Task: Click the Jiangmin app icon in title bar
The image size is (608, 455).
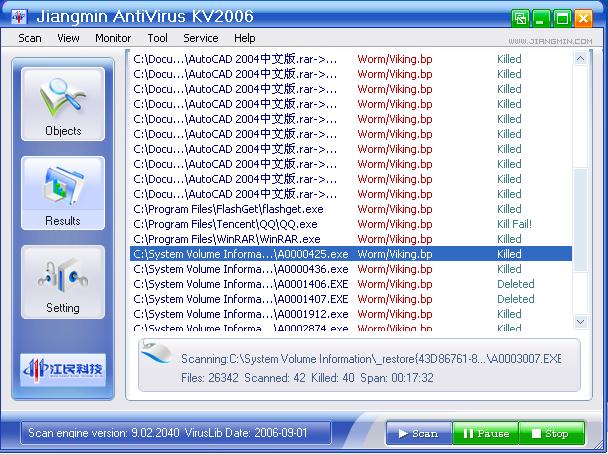Action: [x=19, y=17]
